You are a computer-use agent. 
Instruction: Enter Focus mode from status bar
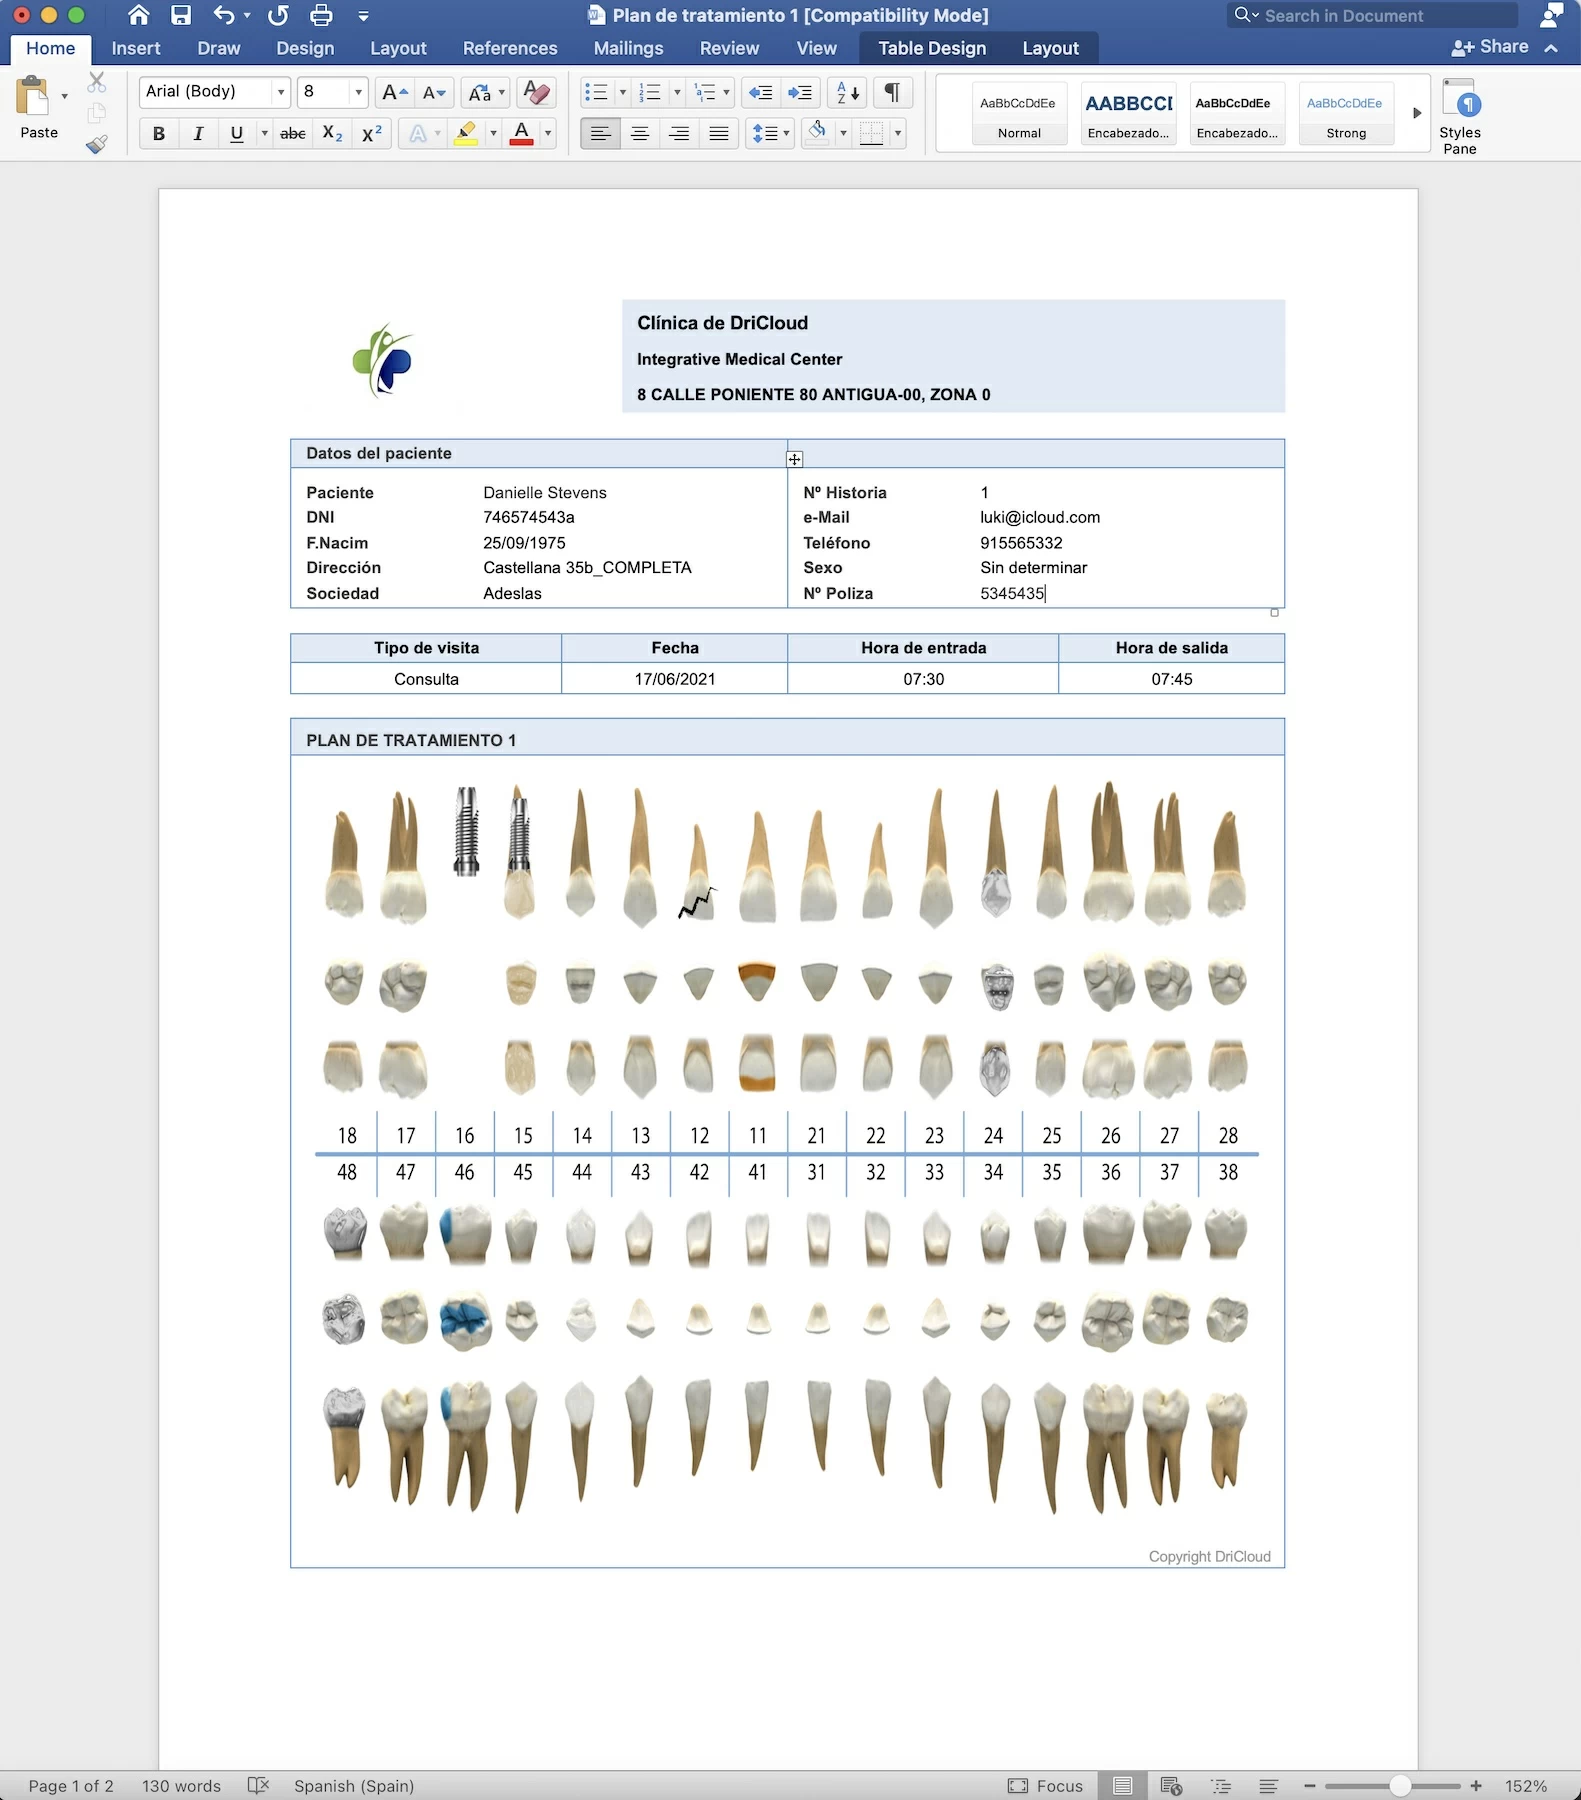click(x=1046, y=1786)
